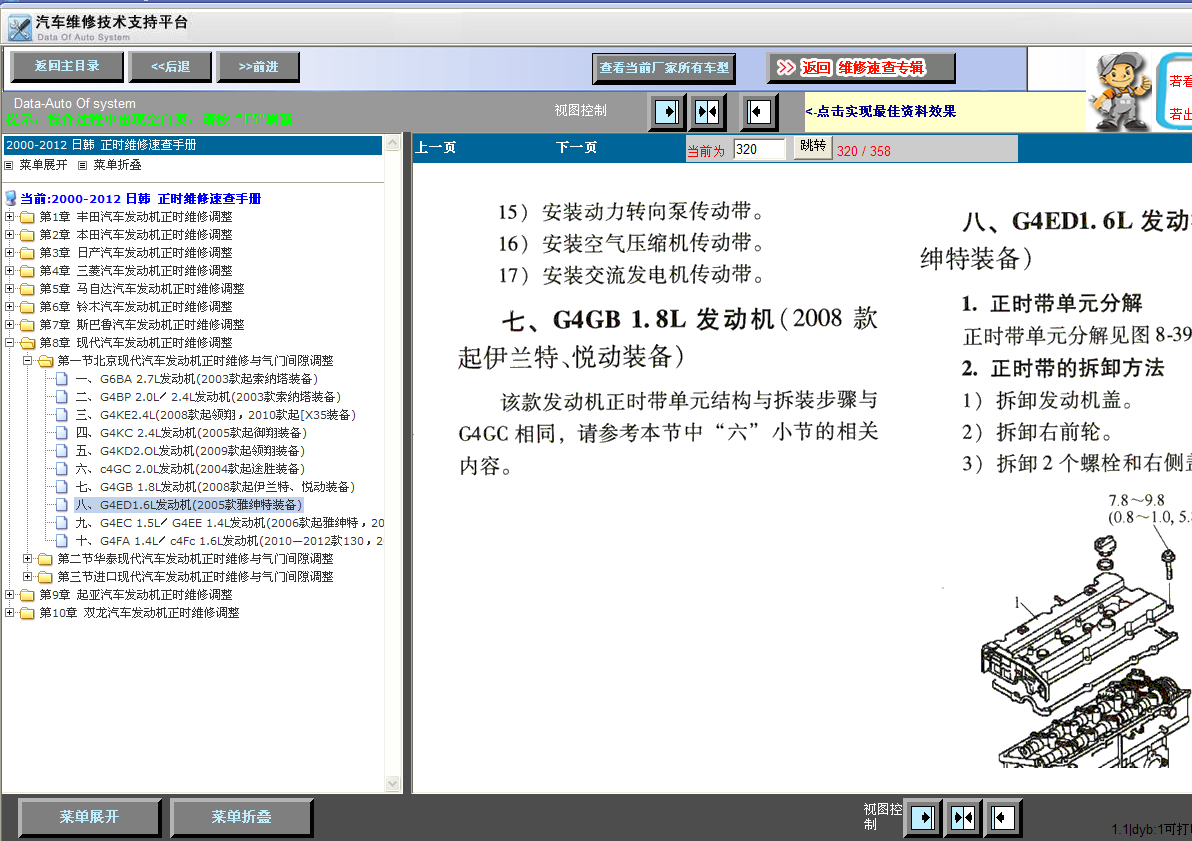
Task: Click folder icon of 第9章 起亚汽车
Action: click(x=27, y=595)
